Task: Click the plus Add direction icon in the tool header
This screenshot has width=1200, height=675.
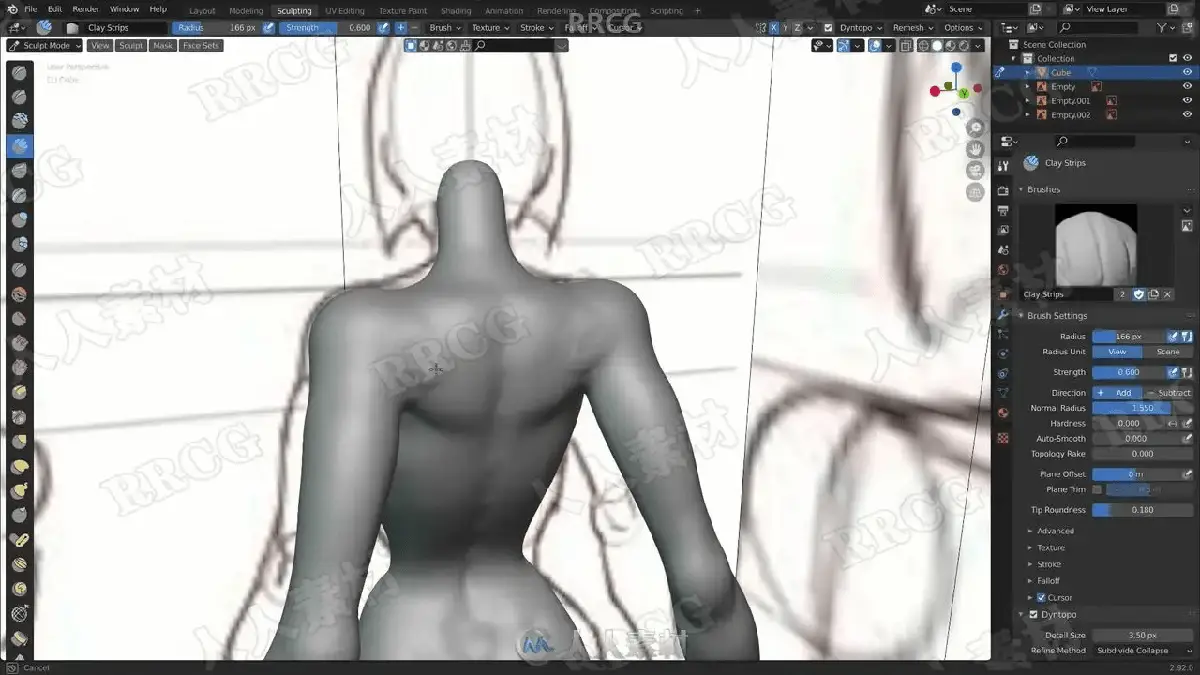Action: pyautogui.click(x=400, y=28)
